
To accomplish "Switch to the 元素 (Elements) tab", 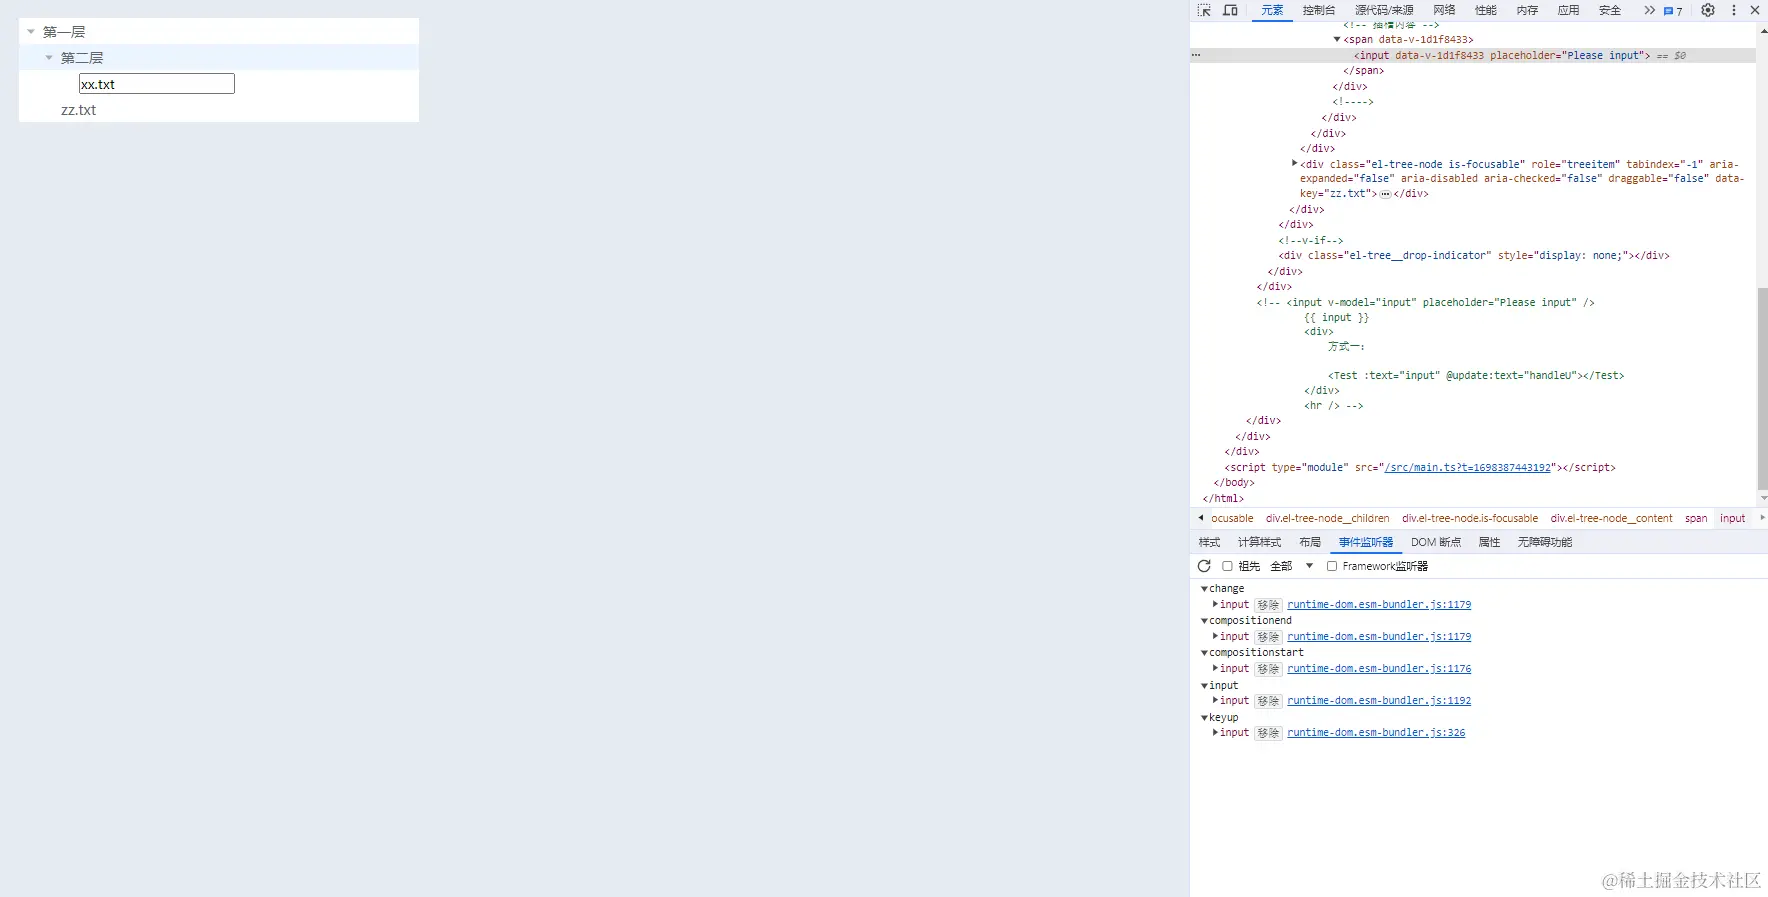I will point(1272,10).
